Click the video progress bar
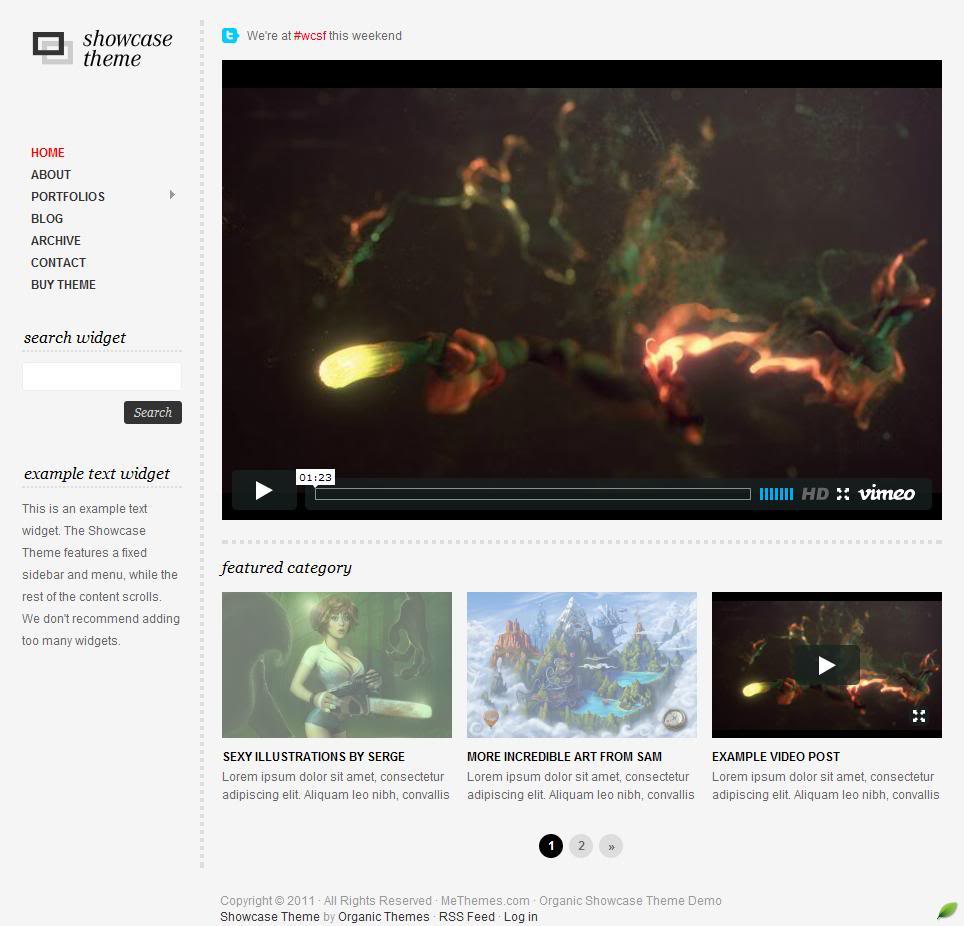Viewport: 964px width, 926px height. (x=532, y=494)
